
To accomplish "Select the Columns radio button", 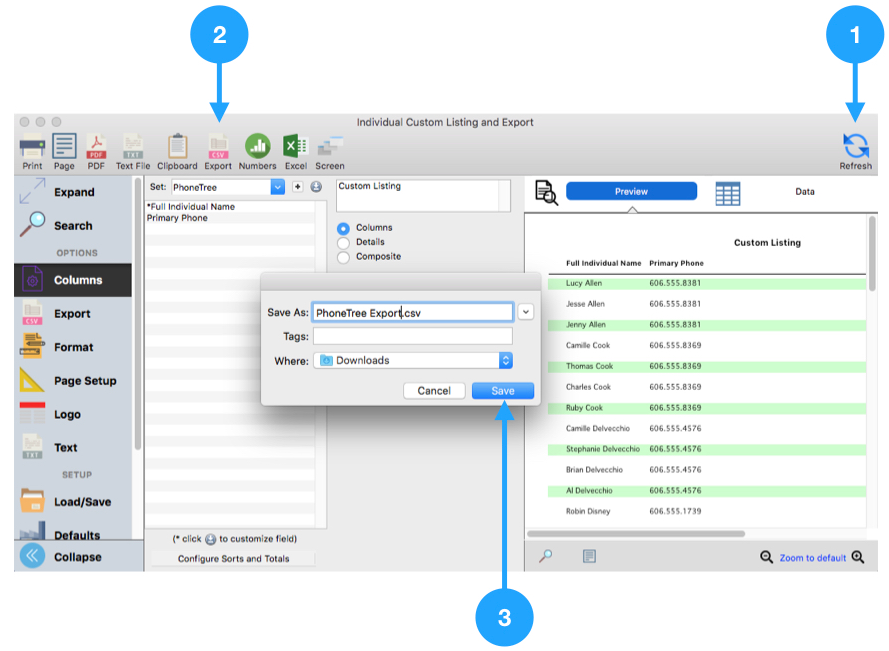I will (x=344, y=228).
